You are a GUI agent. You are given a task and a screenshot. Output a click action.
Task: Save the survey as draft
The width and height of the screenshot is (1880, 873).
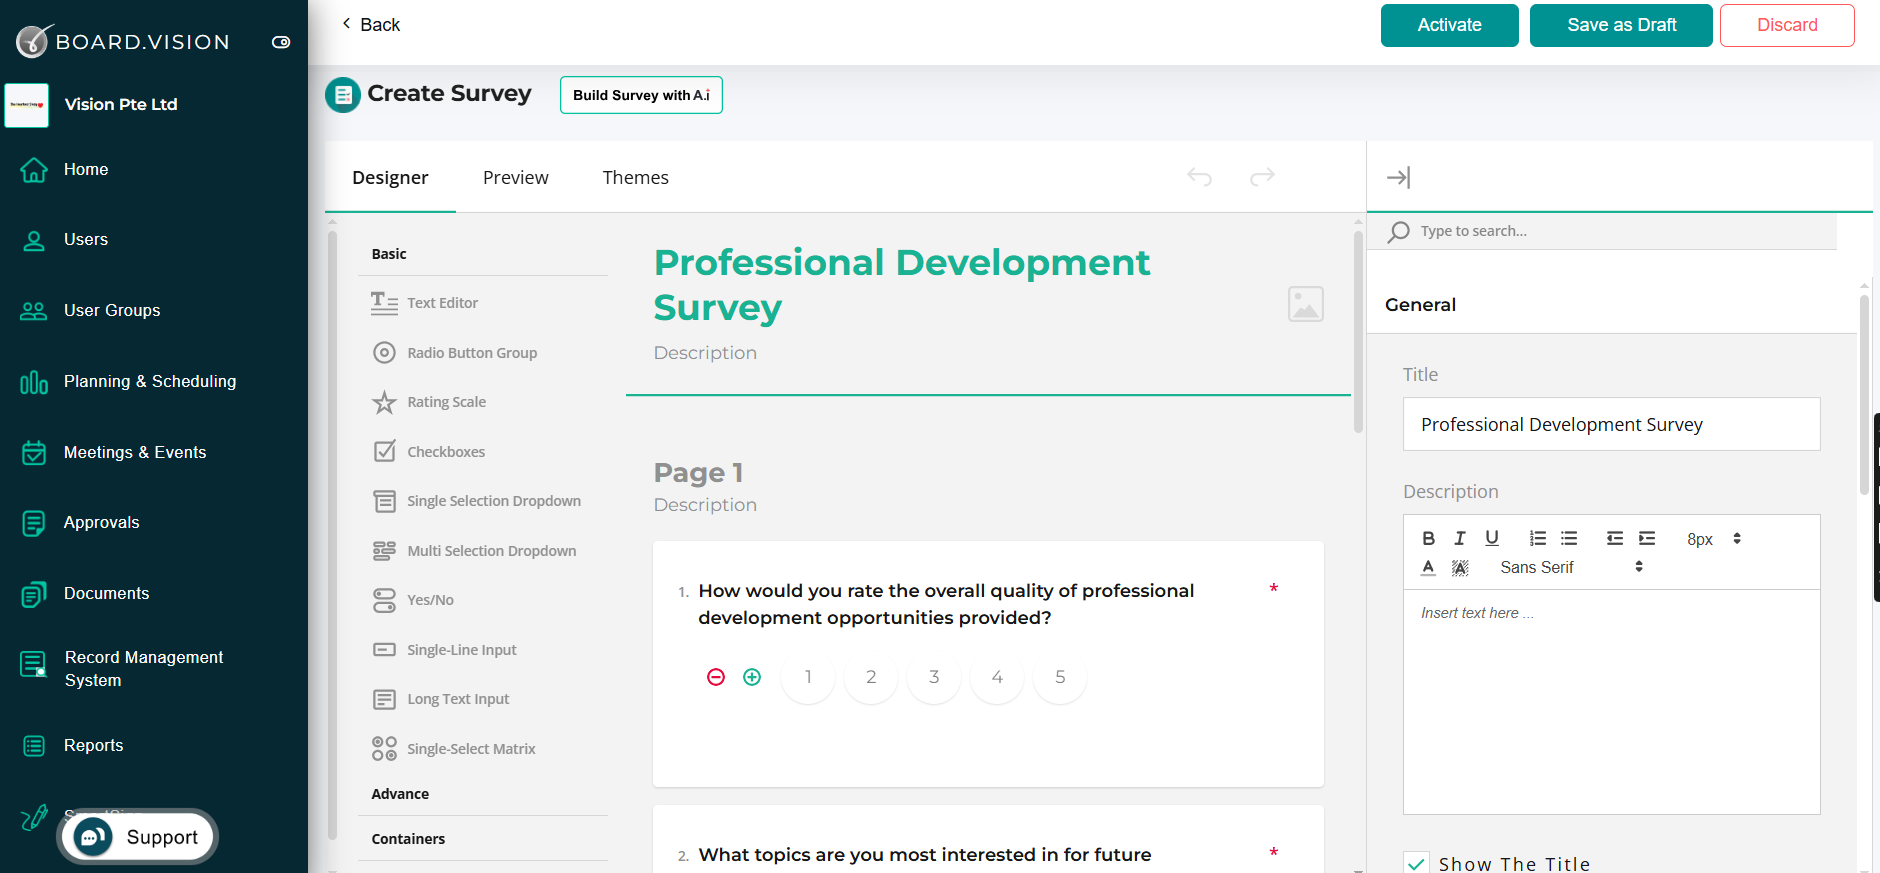pyautogui.click(x=1621, y=25)
